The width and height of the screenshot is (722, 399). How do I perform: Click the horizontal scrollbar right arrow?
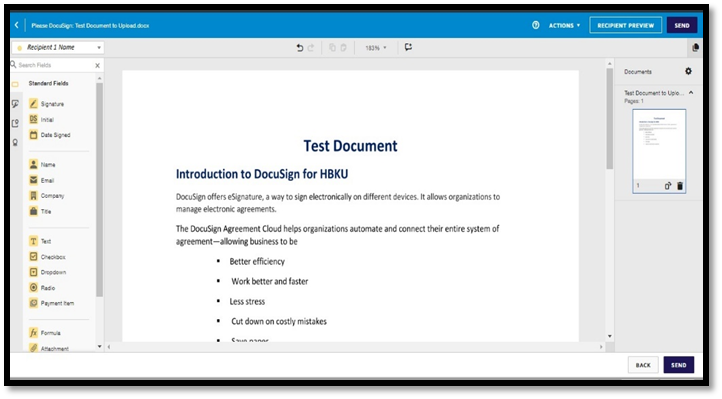(x=601, y=347)
